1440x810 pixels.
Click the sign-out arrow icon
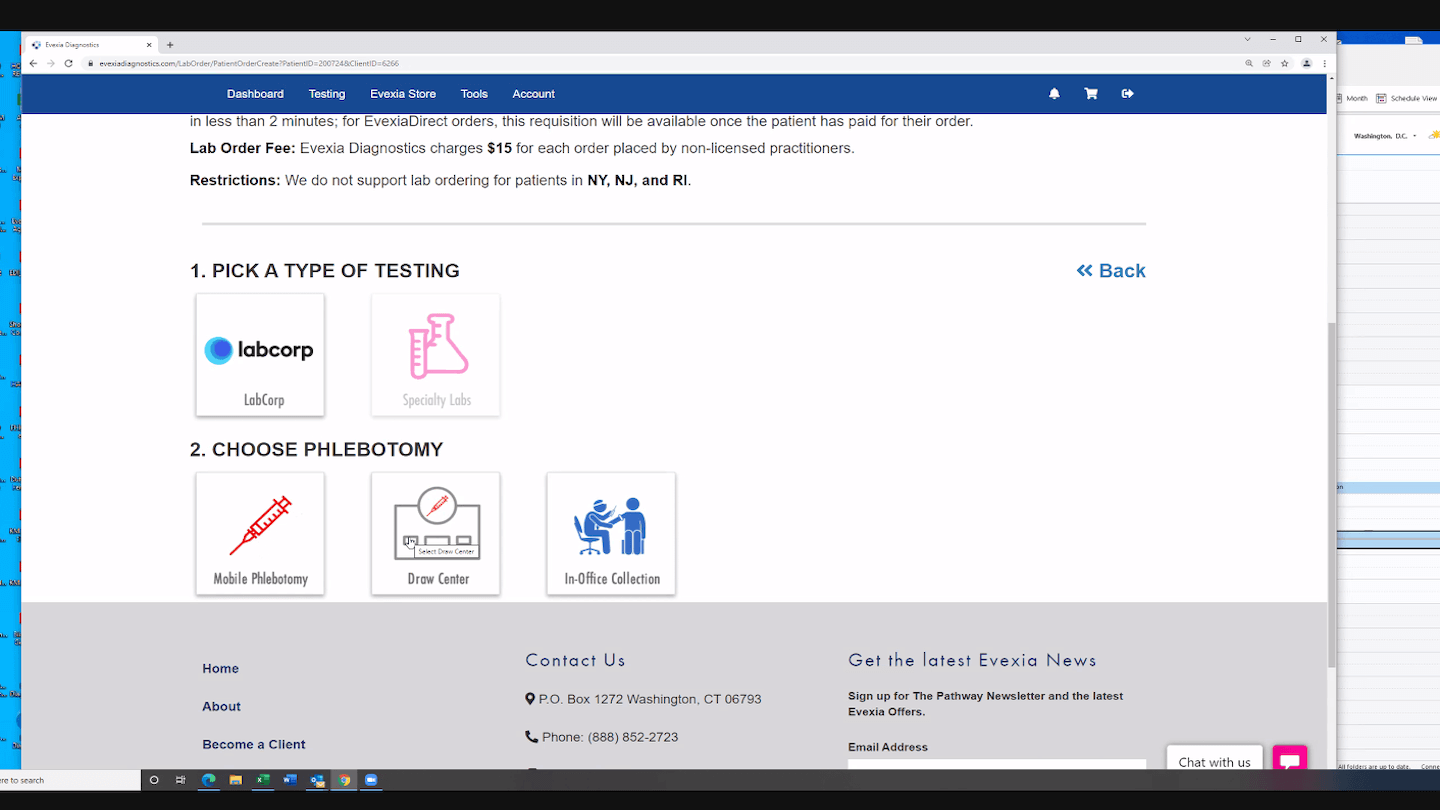(1128, 94)
